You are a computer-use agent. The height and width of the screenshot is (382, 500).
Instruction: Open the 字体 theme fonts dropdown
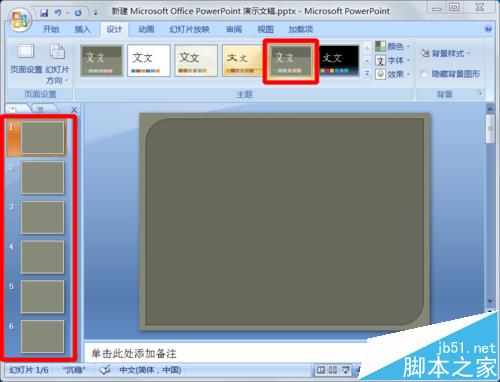pyautogui.click(x=392, y=60)
